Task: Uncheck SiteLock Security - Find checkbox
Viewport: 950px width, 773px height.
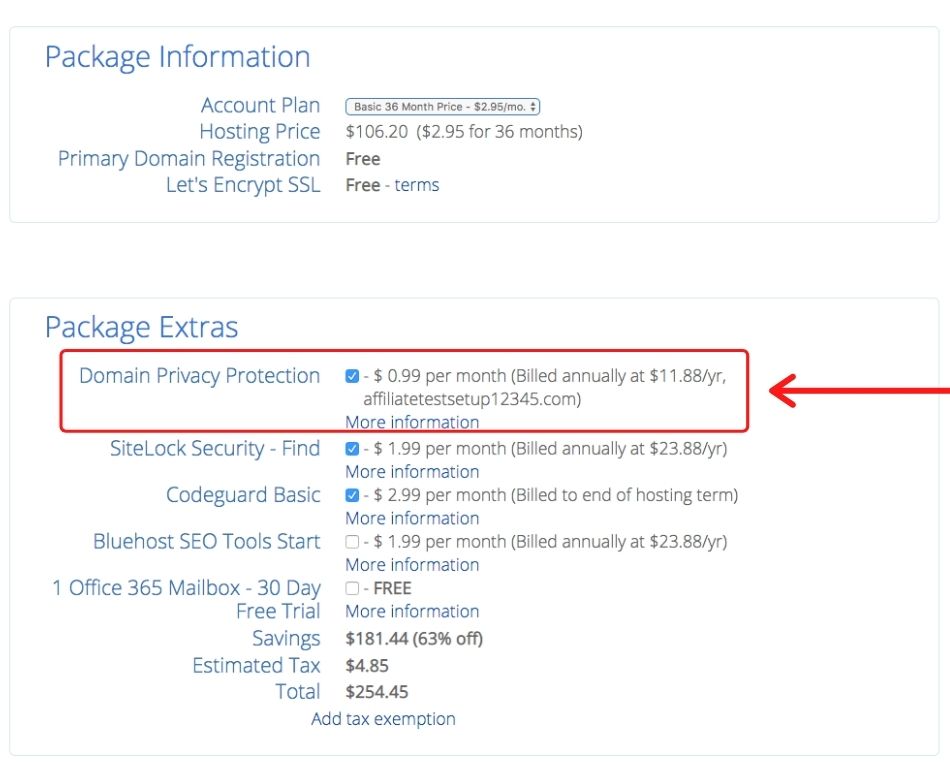Action: point(352,449)
